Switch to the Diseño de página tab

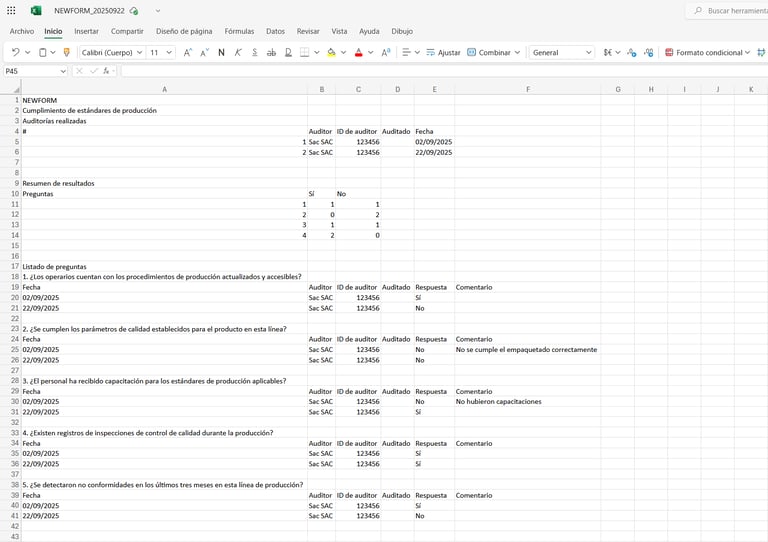click(x=184, y=31)
